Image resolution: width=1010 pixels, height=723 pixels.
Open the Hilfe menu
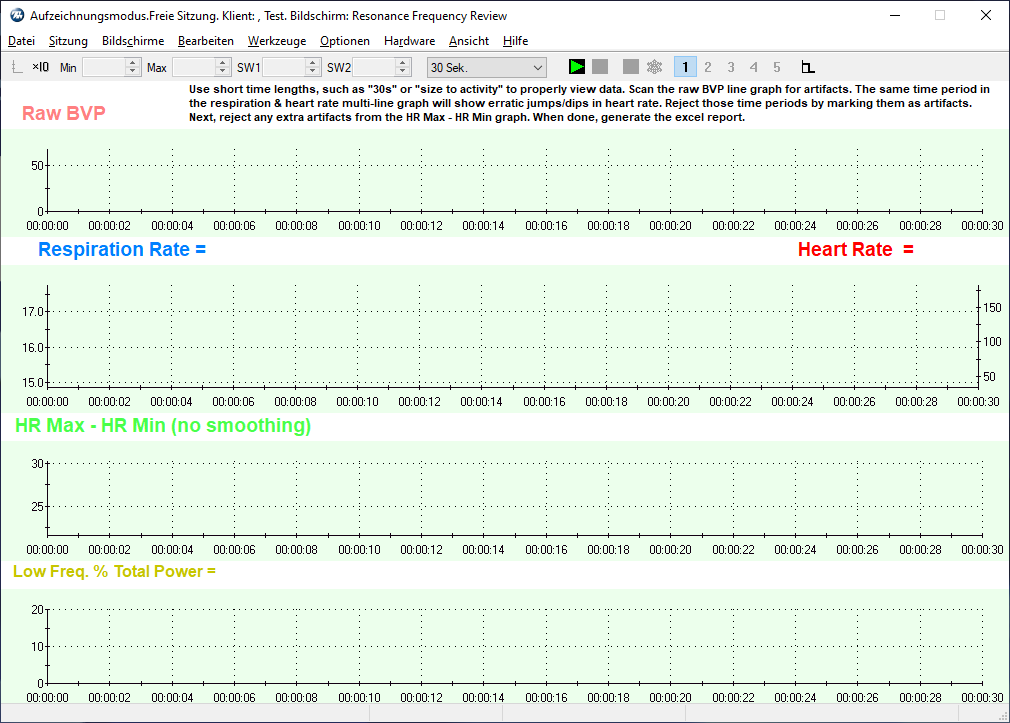pyautogui.click(x=515, y=41)
